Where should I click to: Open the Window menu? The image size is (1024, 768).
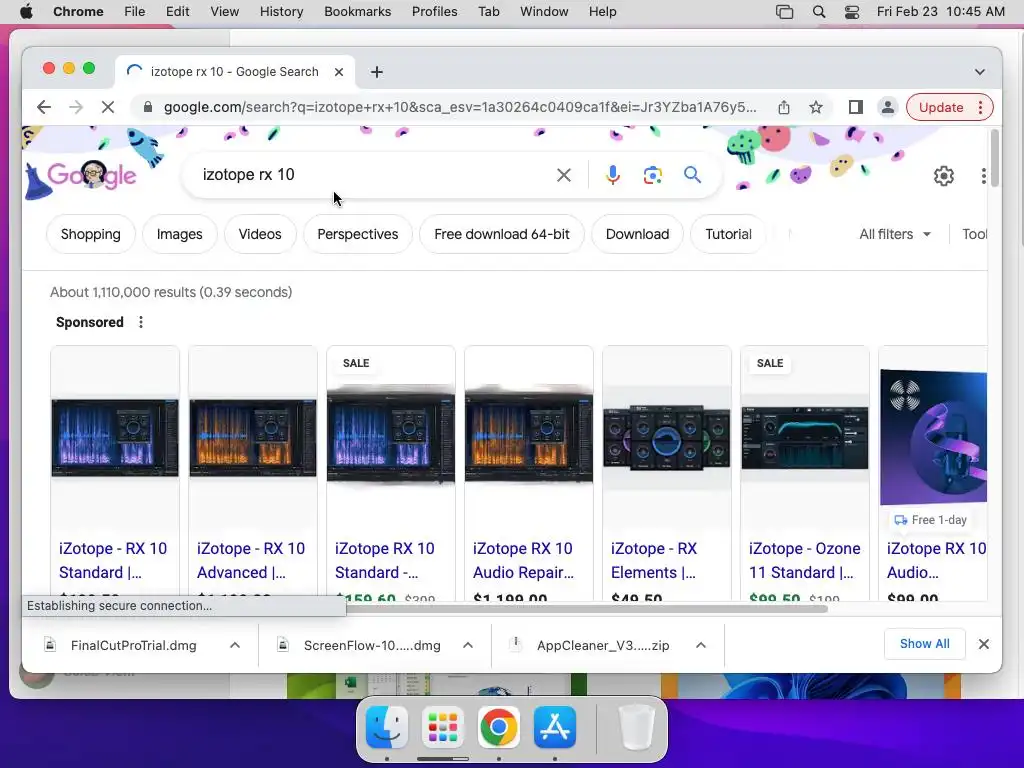click(544, 12)
